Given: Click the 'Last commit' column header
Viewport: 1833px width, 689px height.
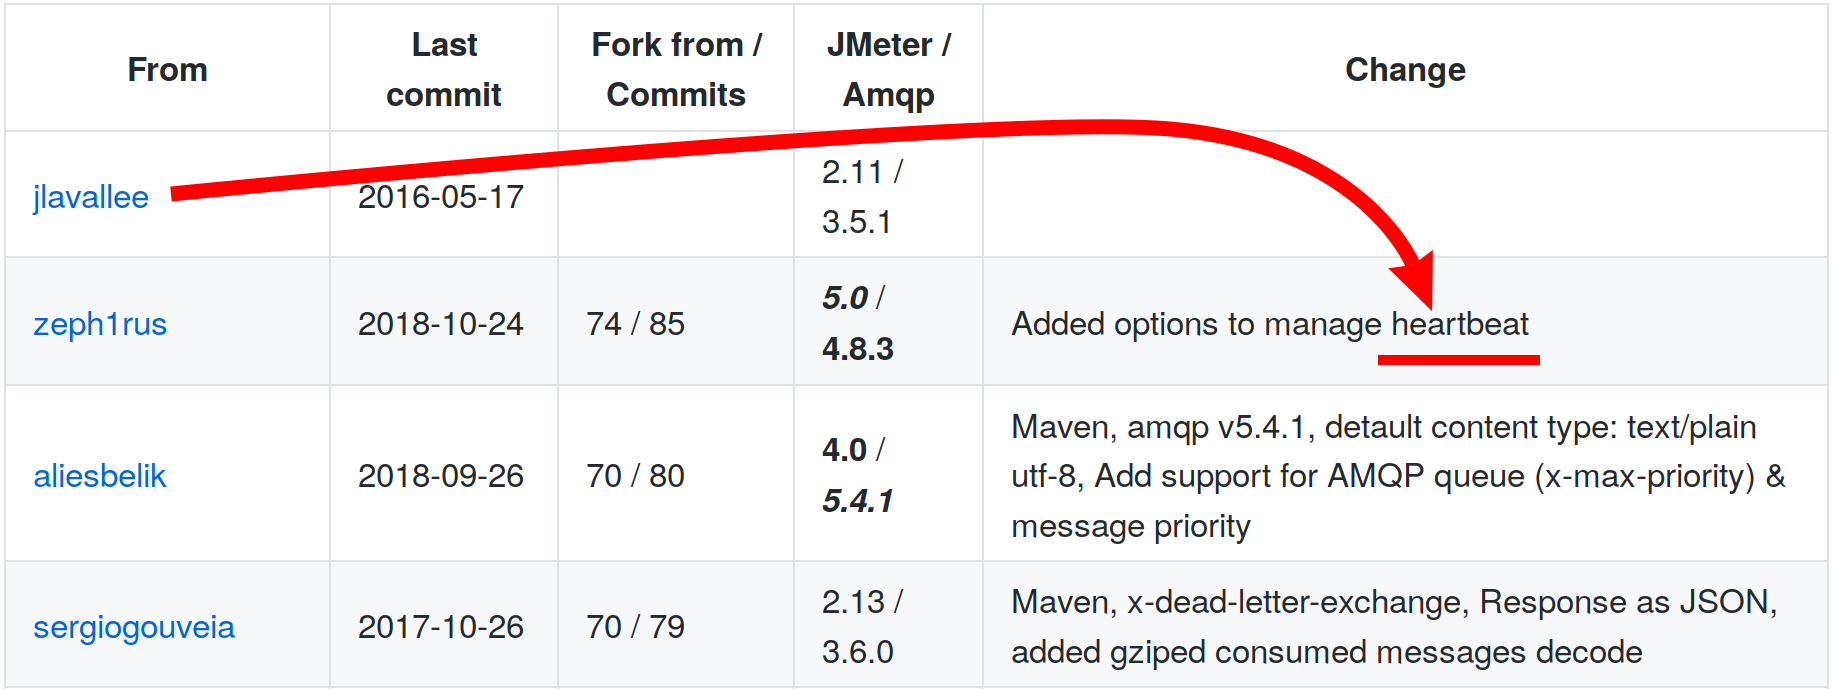Looking at the screenshot, I should pyautogui.click(x=444, y=70).
